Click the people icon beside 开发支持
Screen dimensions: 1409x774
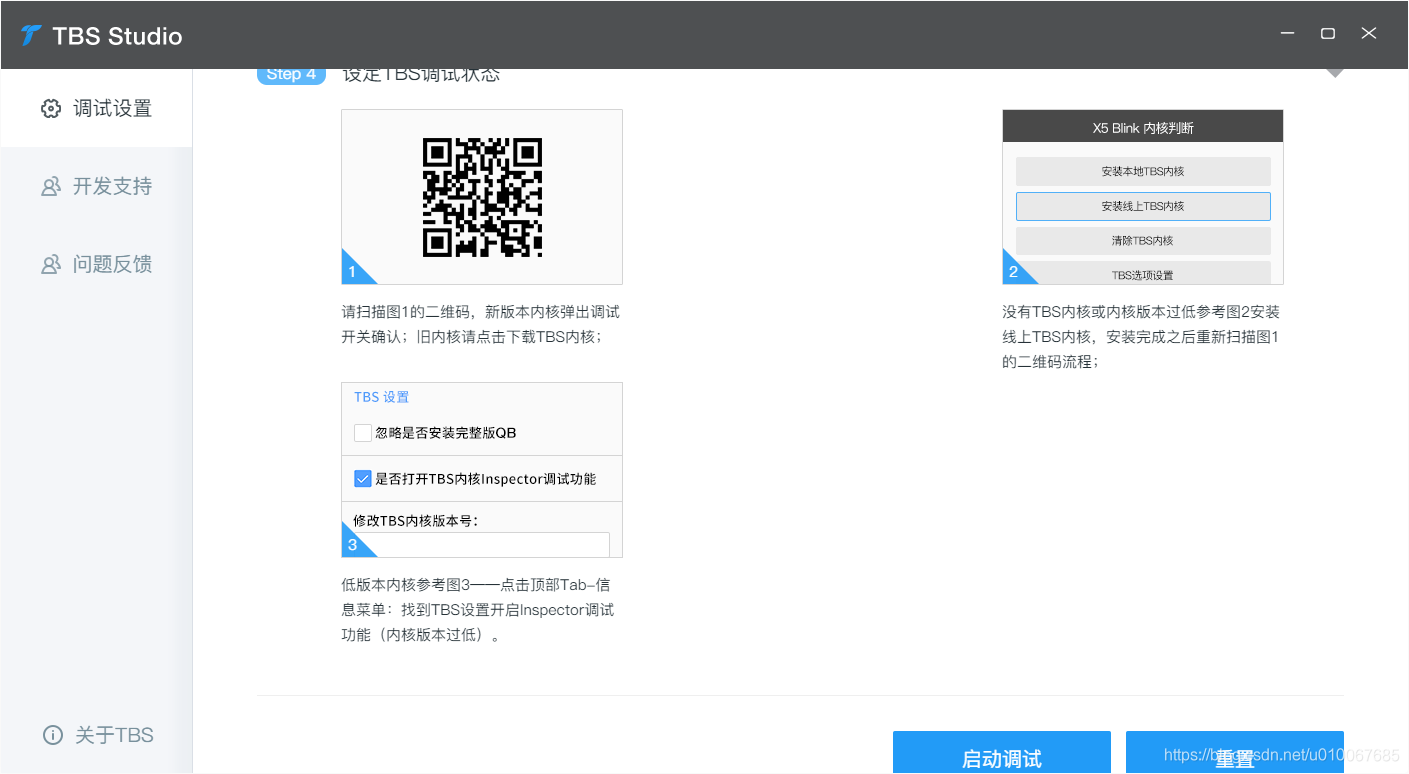pyautogui.click(x=51, y=186)
